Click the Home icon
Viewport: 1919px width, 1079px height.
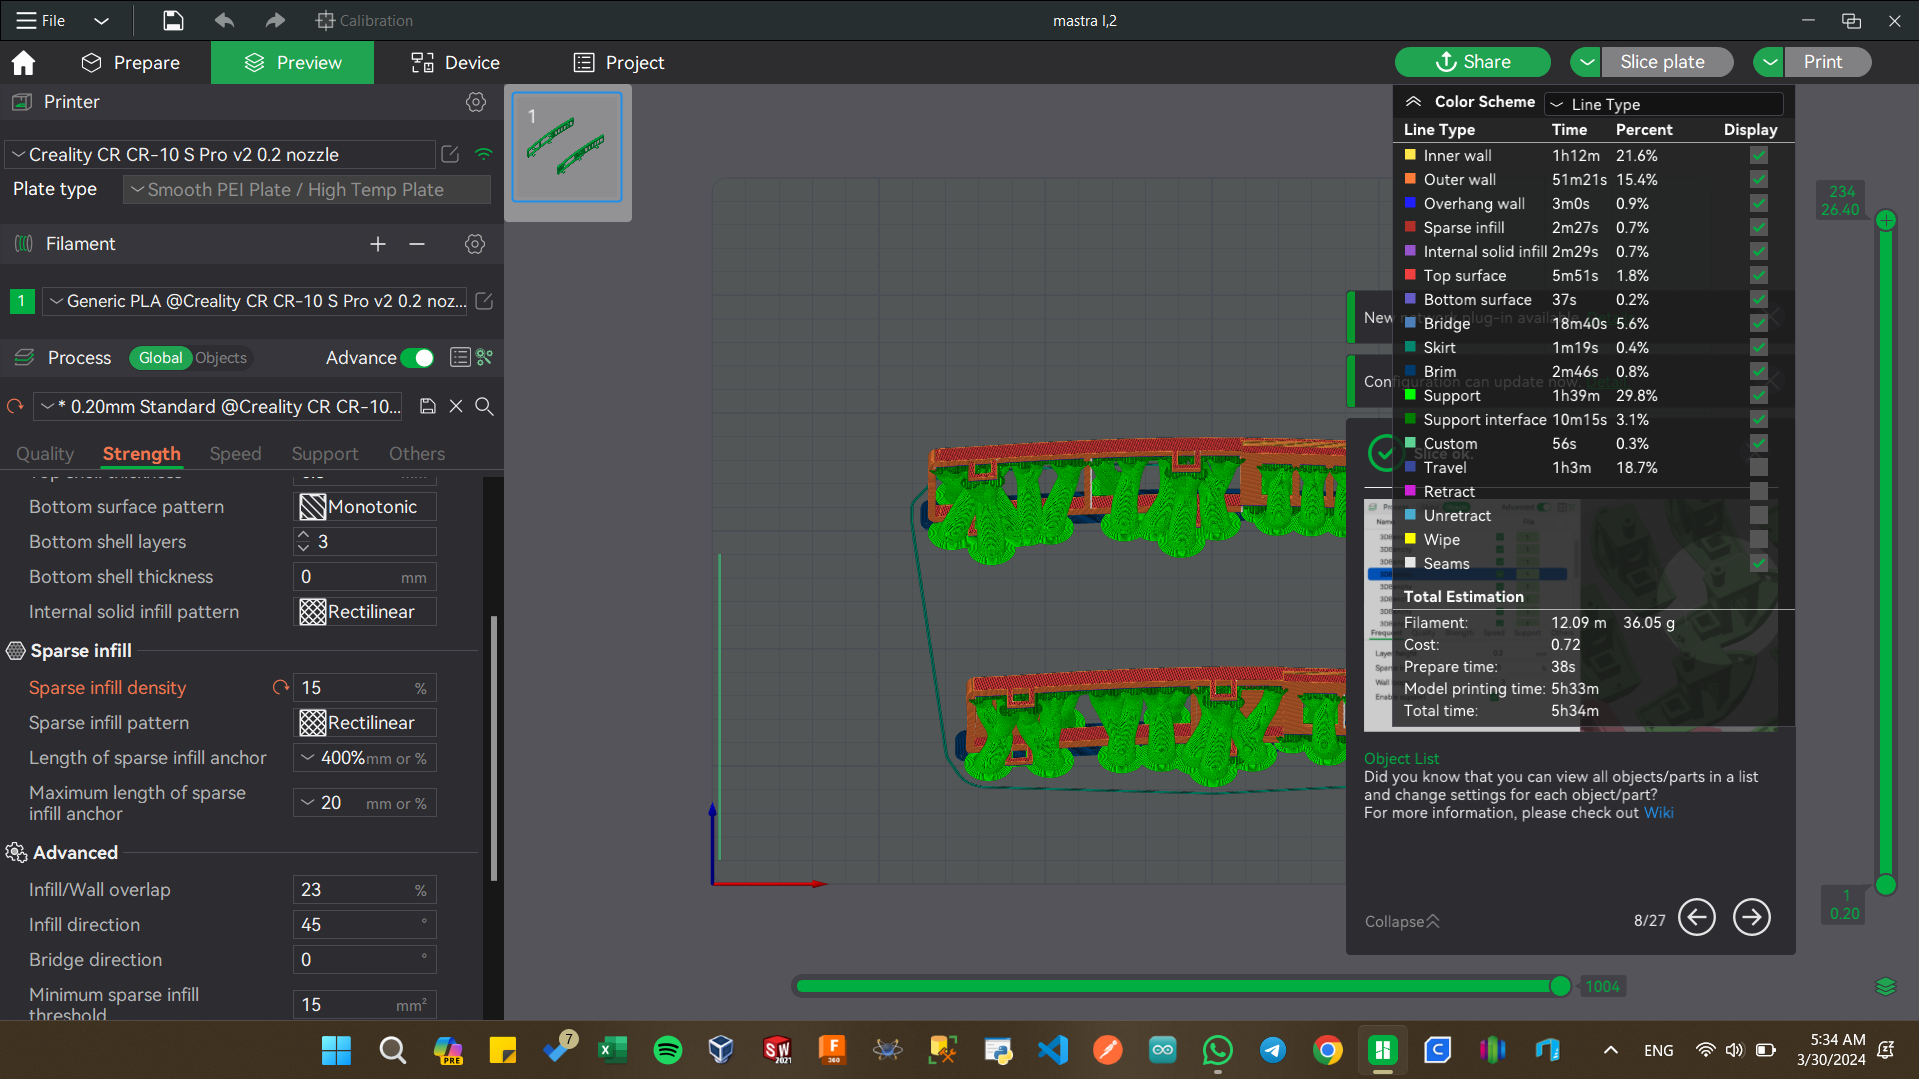coord(23,63)
